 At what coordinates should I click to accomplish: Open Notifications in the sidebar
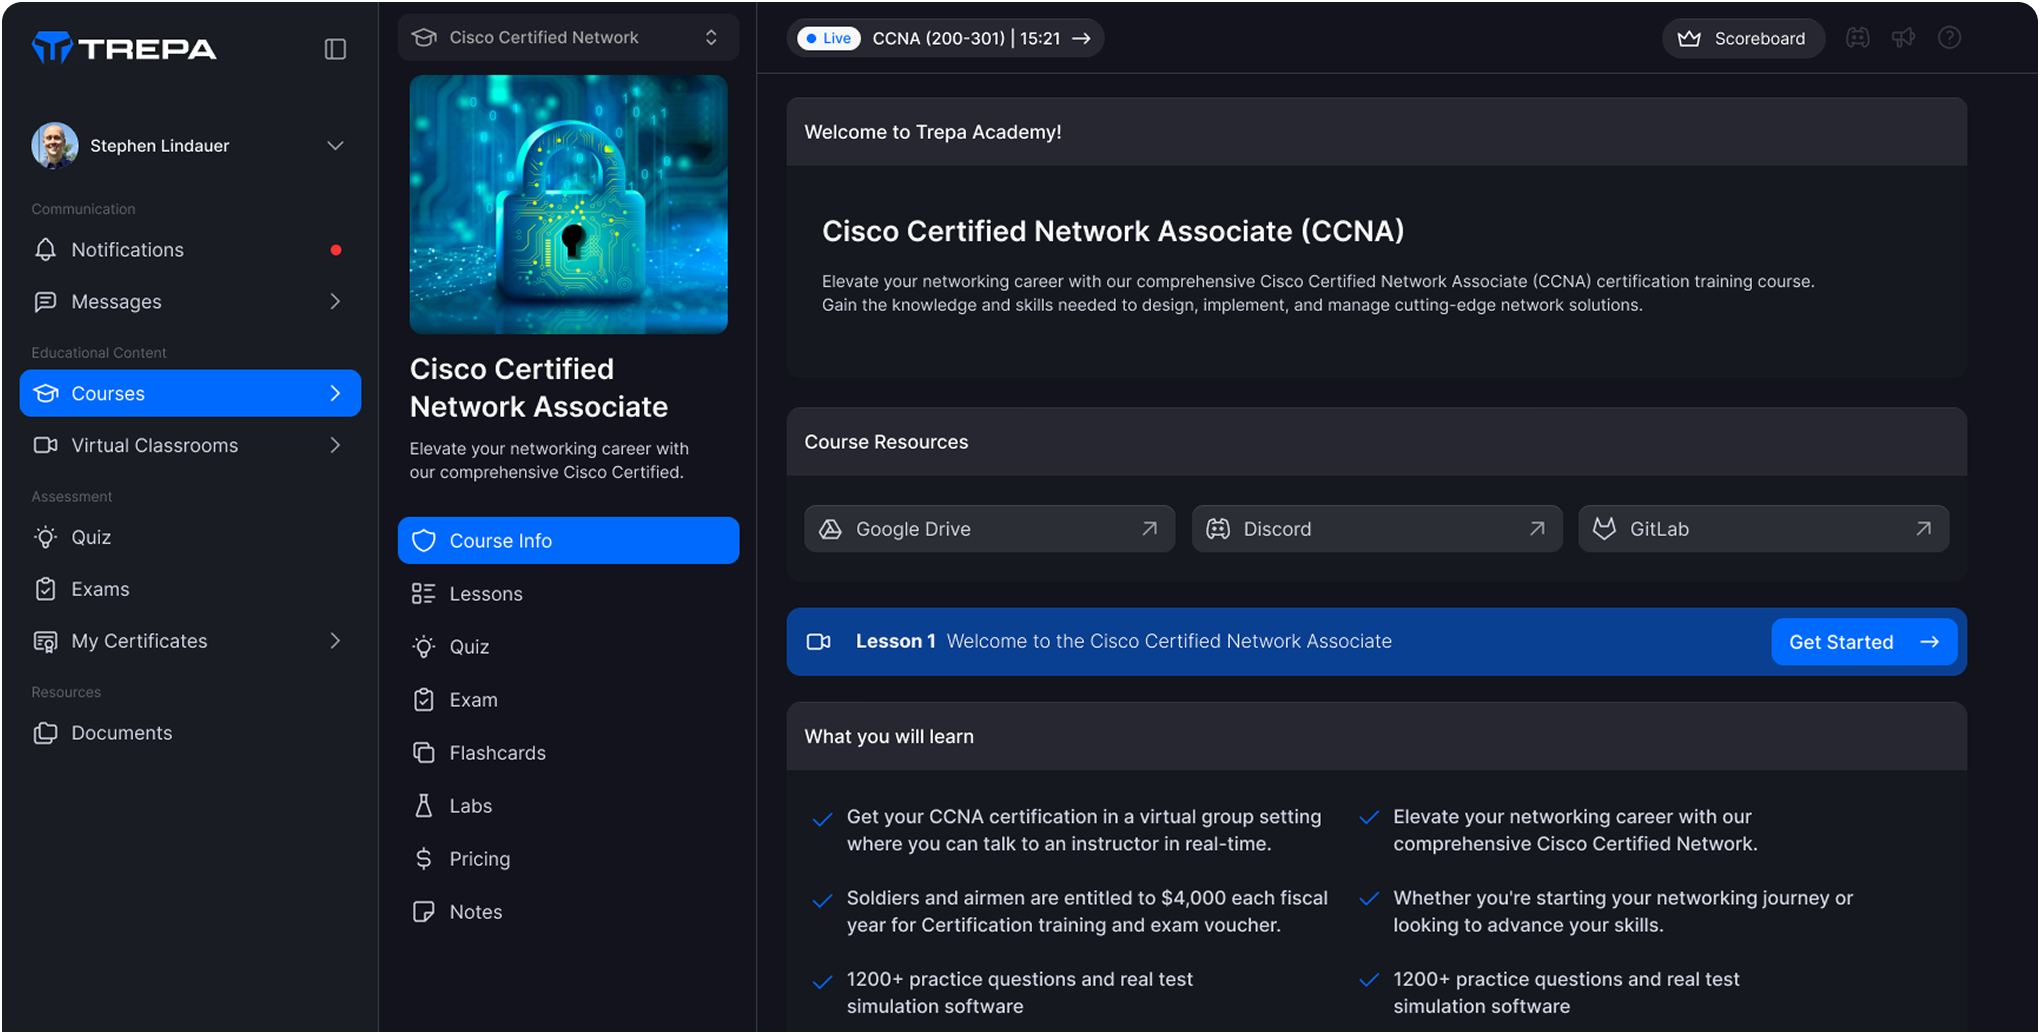pyautogui.click(x=190, y=250)
